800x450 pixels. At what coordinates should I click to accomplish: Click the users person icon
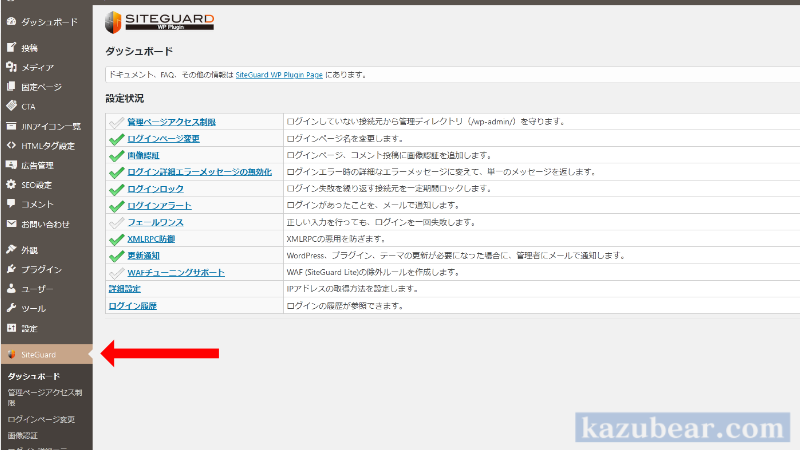[x=11, y=289]
